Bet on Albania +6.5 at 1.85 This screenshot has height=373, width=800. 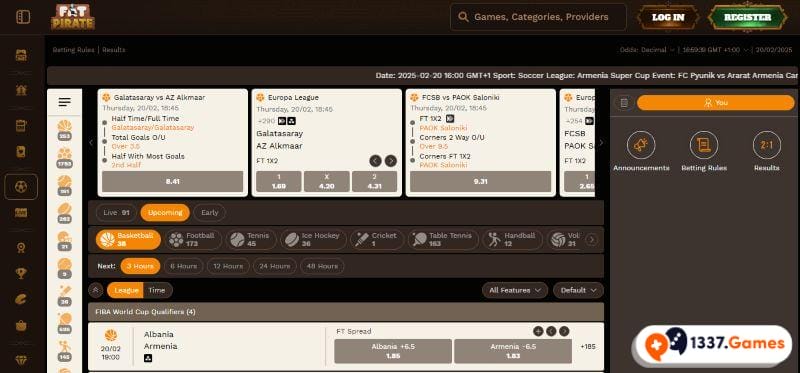pyautogui.click(x=393, y=351)
